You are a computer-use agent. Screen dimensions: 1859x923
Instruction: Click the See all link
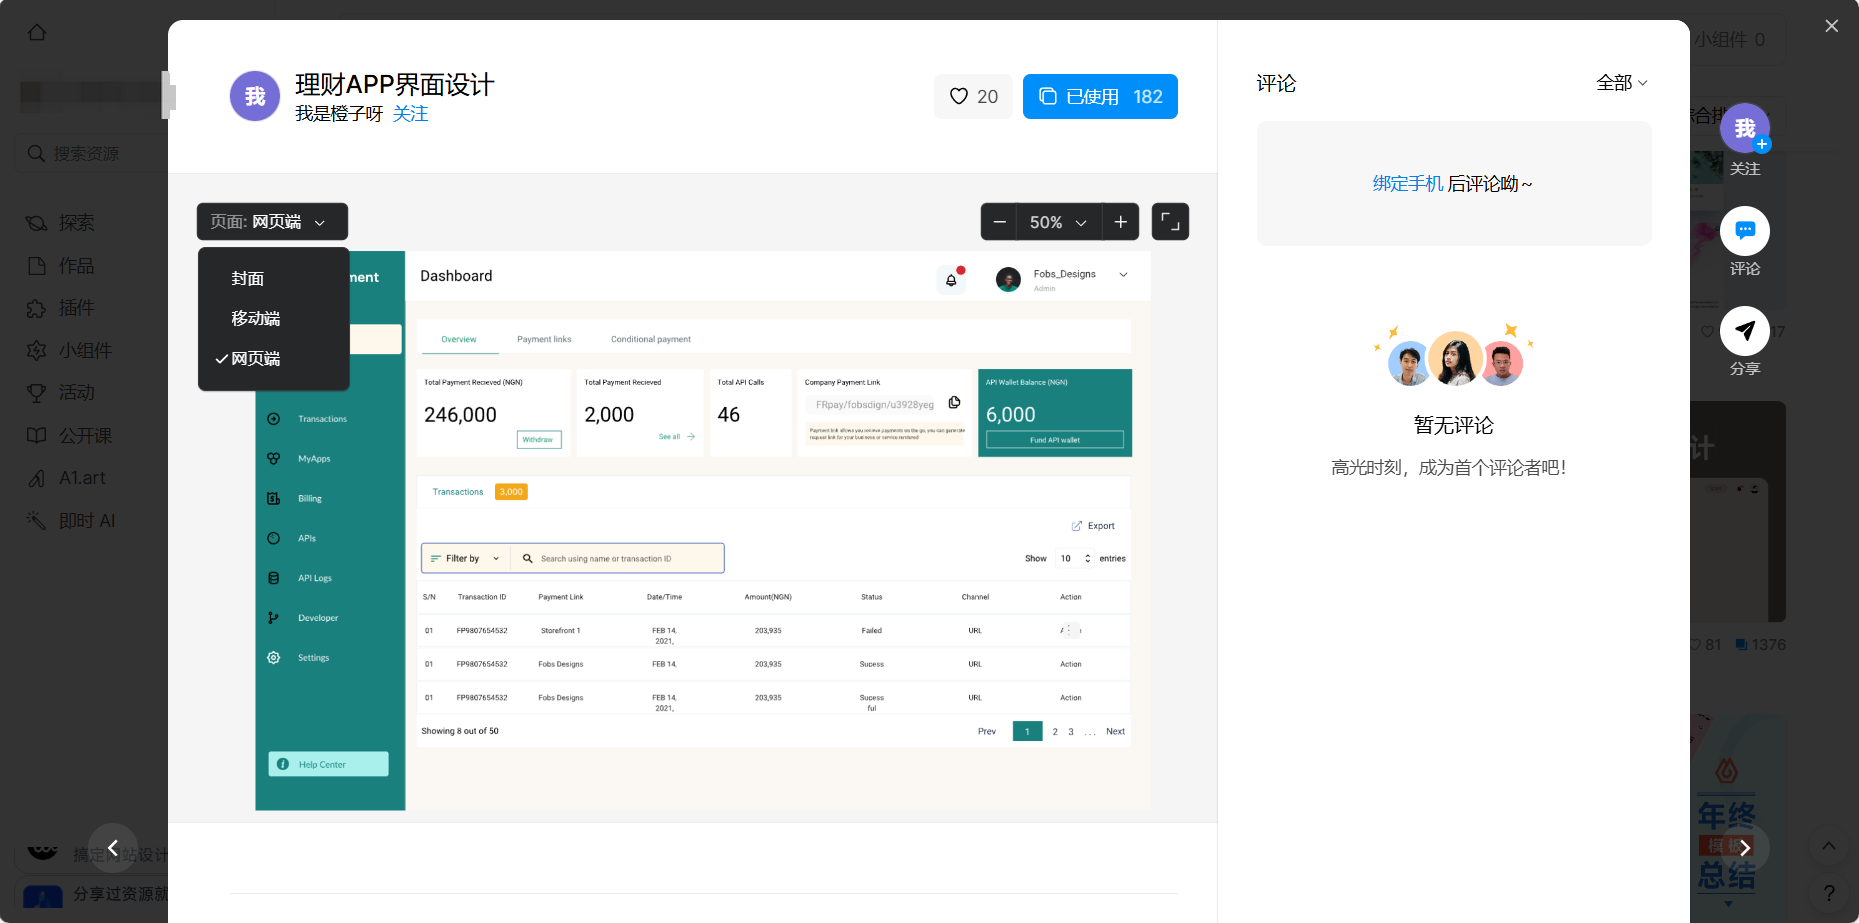coord(676,437)
